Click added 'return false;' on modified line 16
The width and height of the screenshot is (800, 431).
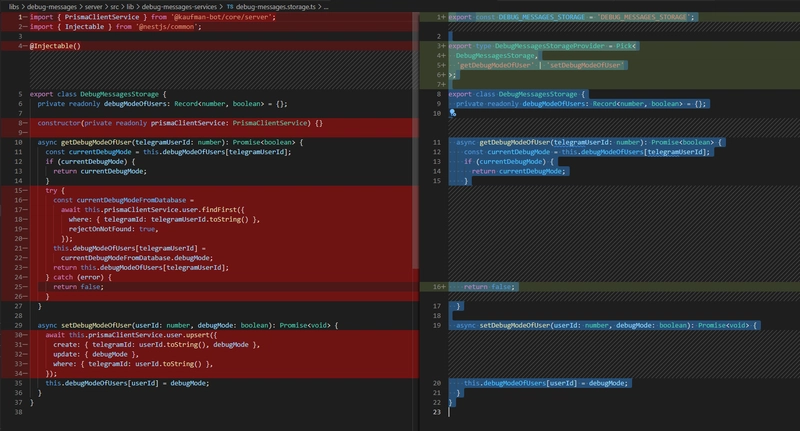(489, 287)
